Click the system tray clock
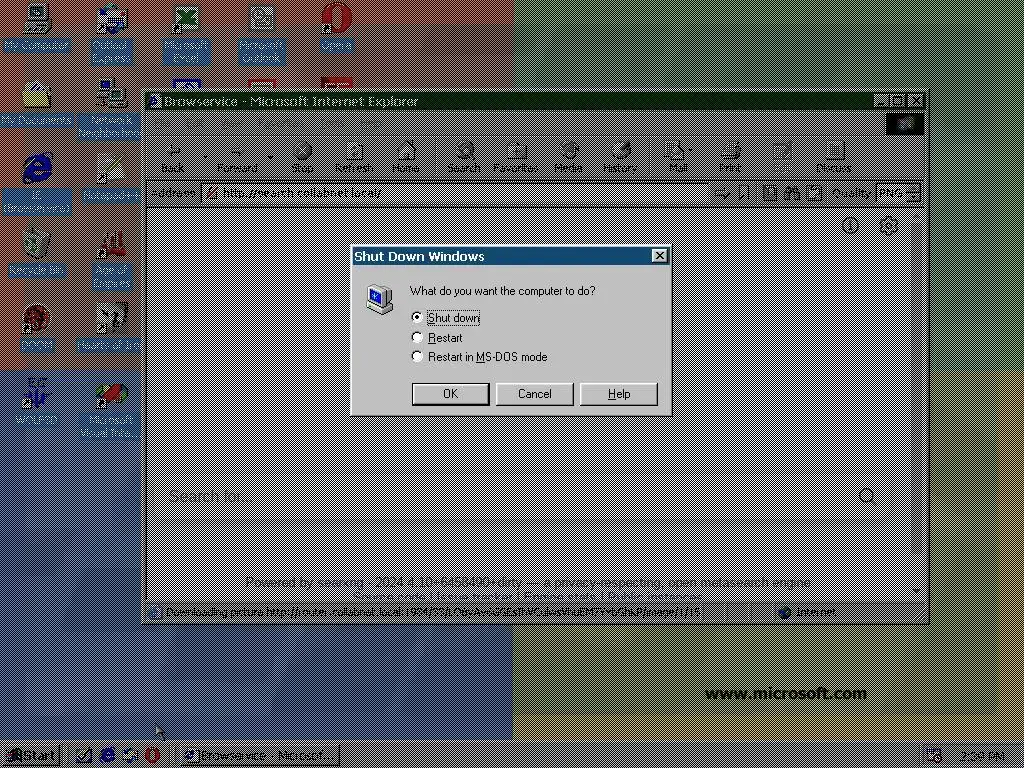The image size is (1024, 768). pos(982,756)
